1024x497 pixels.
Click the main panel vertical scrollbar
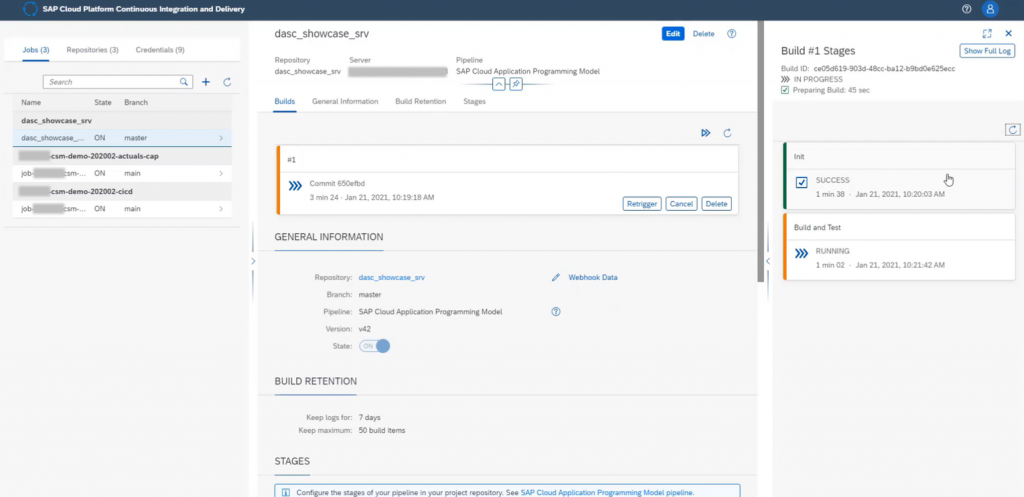point(760,151)
